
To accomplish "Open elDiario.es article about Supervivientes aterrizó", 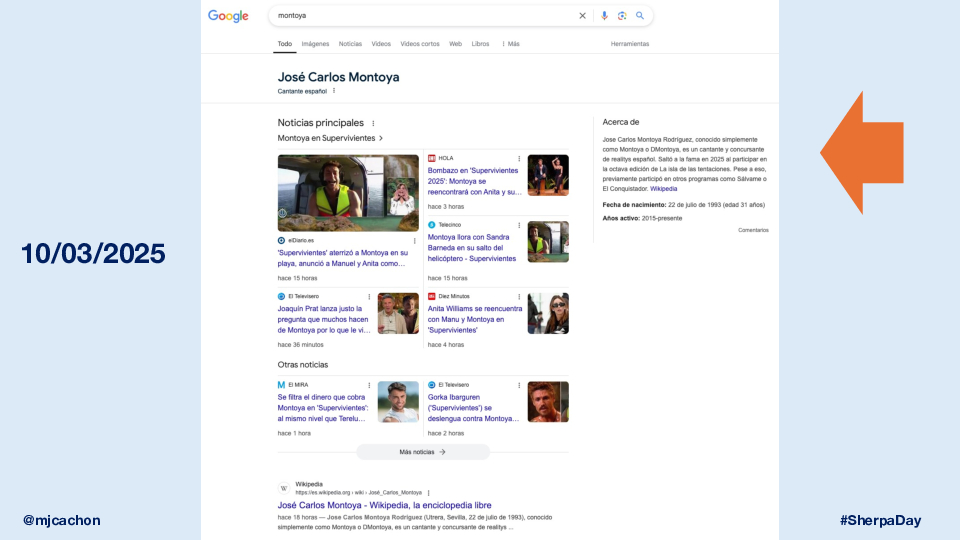I will pyautogui.click(x=342, y=258).
